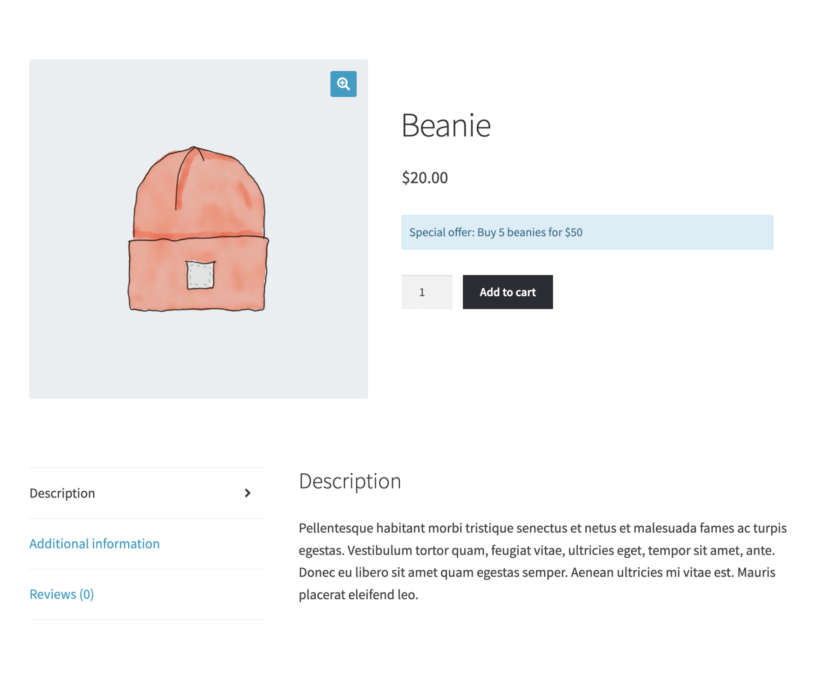Open the Reviews section link
This screenshot has width=820, height=681.
(x=61, y=594)
